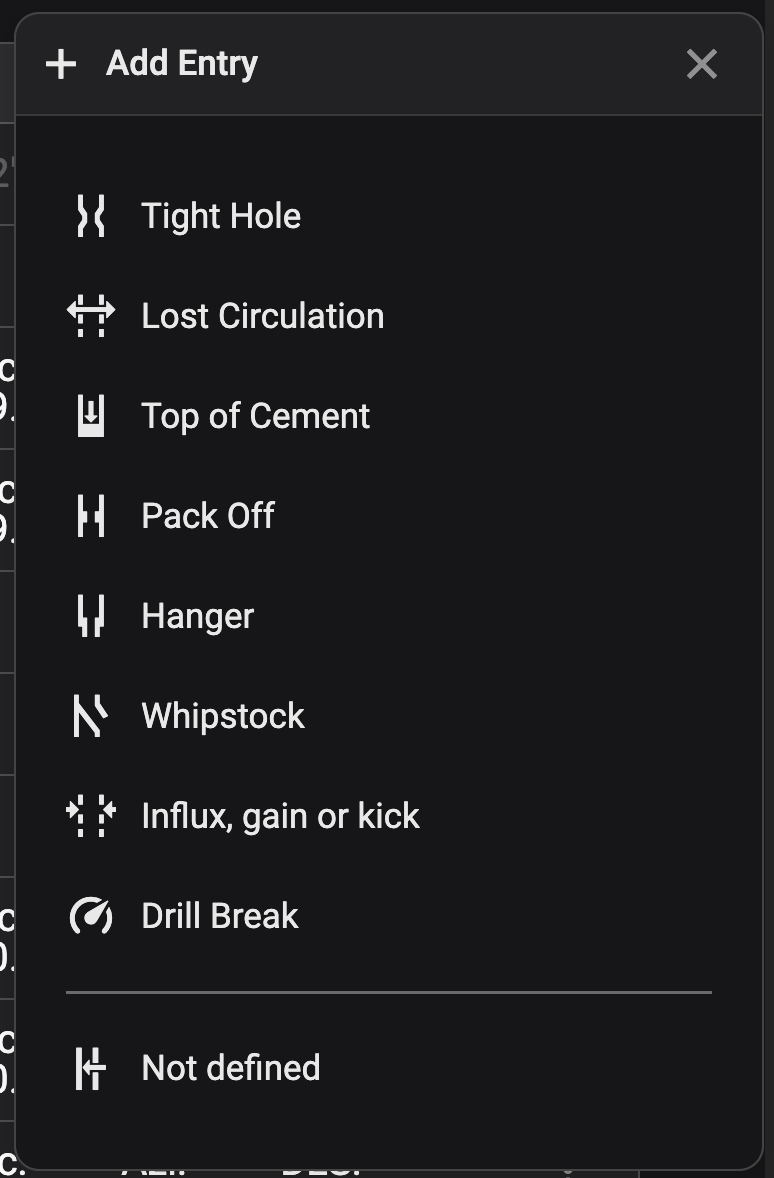This screenshot has height=1178, width=774.
Task: Pick Pack Off from the entry list
Action: point(208,515)
